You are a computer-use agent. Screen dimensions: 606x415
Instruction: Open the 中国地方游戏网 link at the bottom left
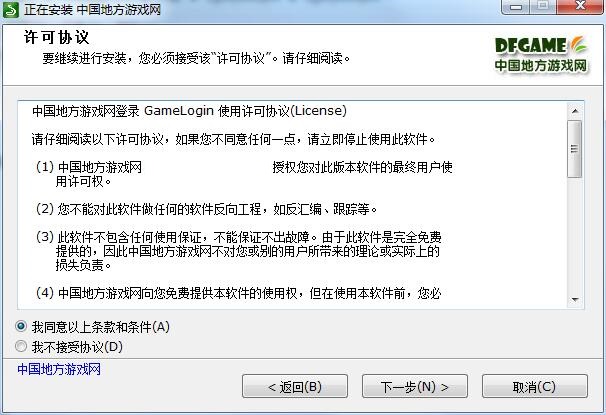pyautogui.click(x=59, y=369)
